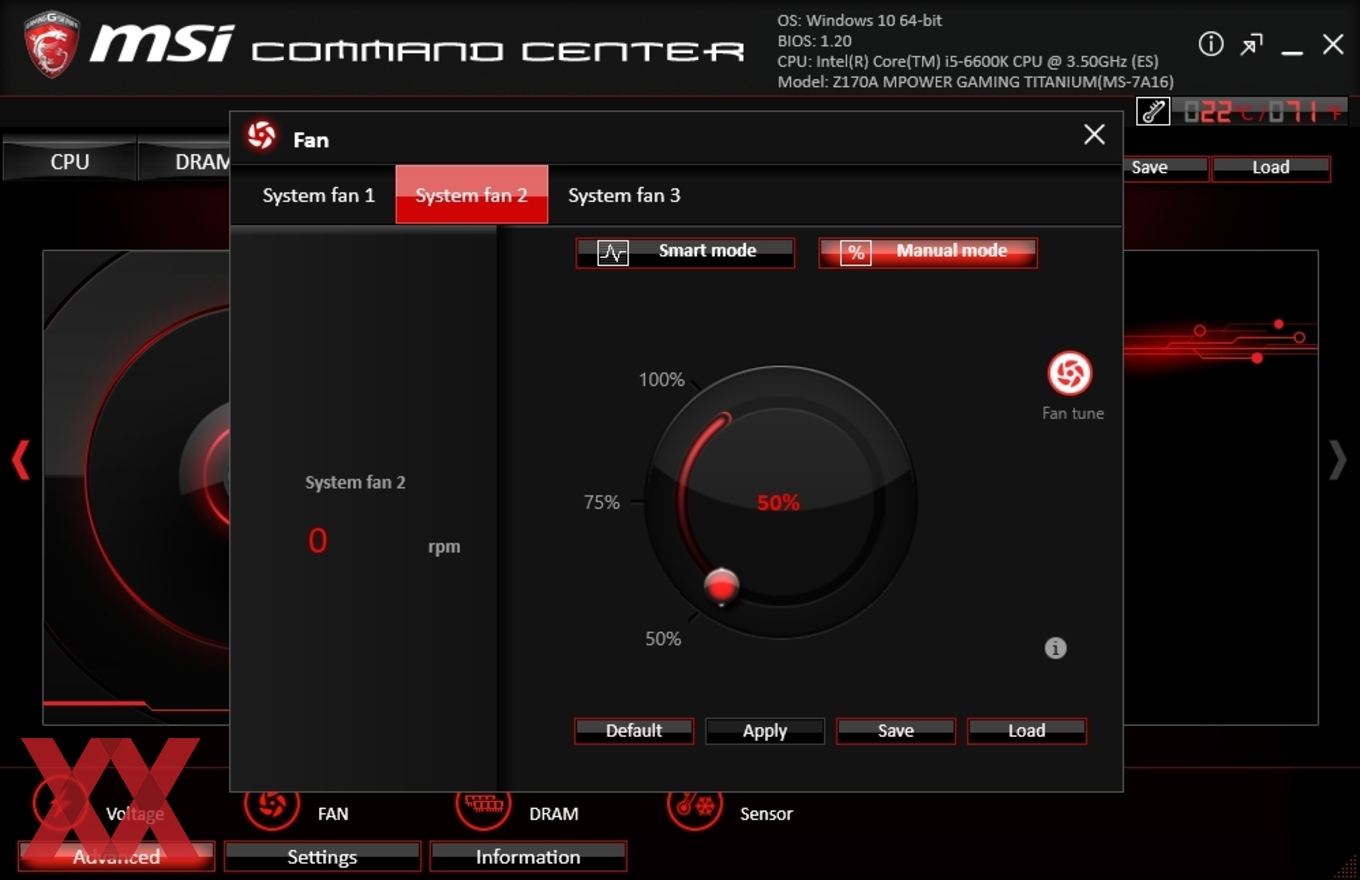Click the 50% label below the dial
The height and width of the screenshot is (880, 1360).
(663, 639)
